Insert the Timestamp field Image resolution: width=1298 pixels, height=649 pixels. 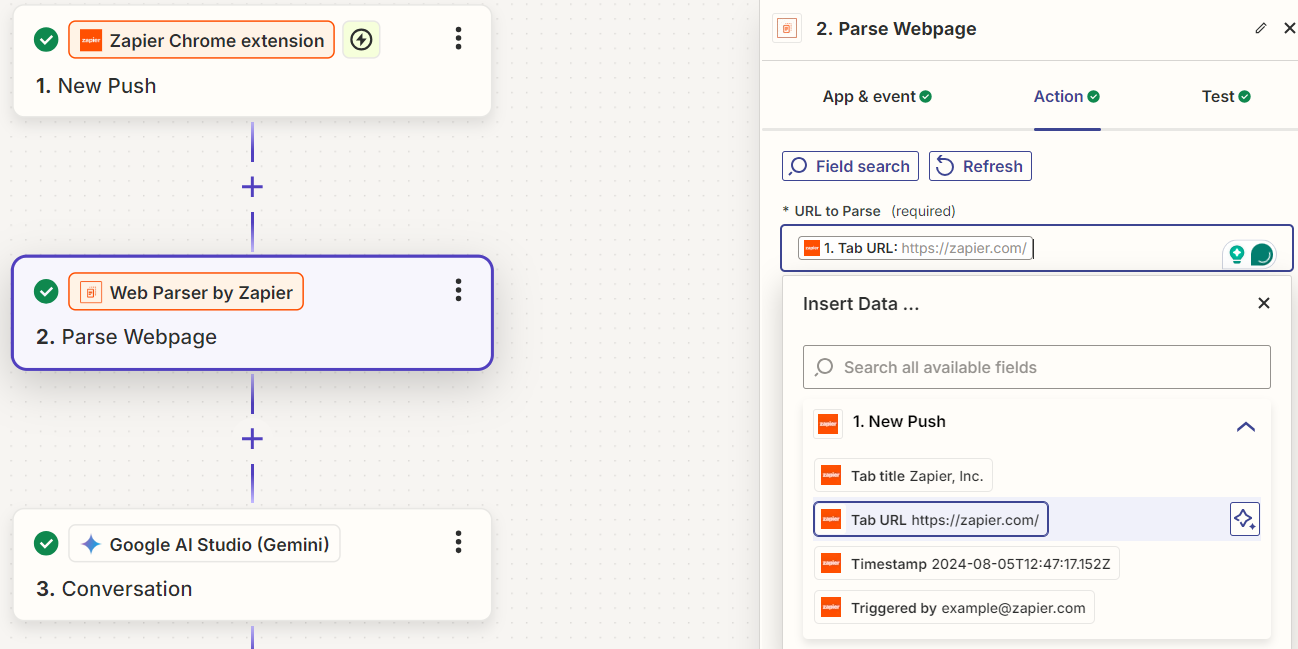967,563
